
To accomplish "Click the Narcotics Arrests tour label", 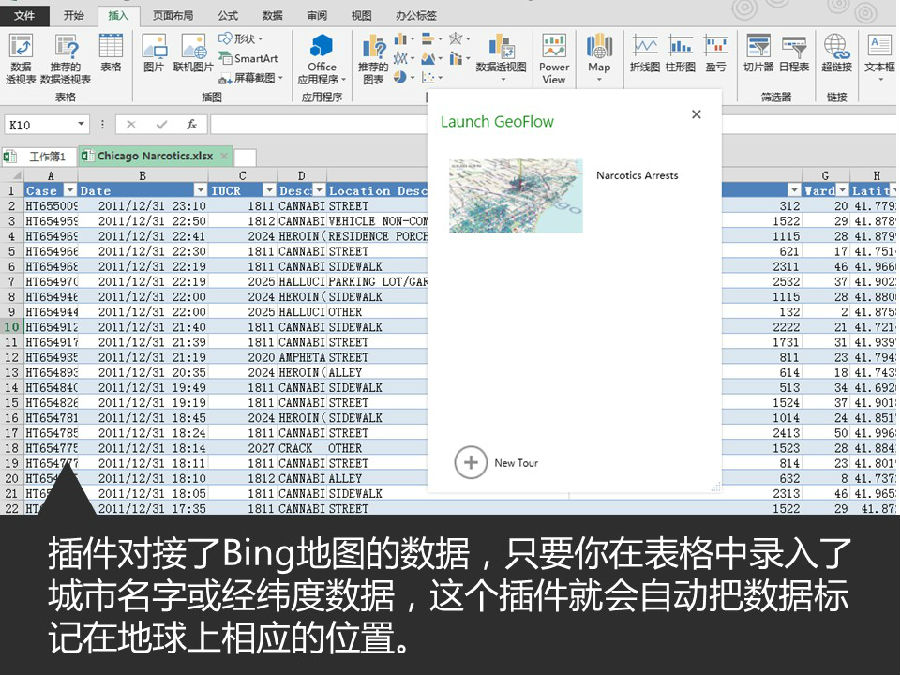I will (637, 176).
